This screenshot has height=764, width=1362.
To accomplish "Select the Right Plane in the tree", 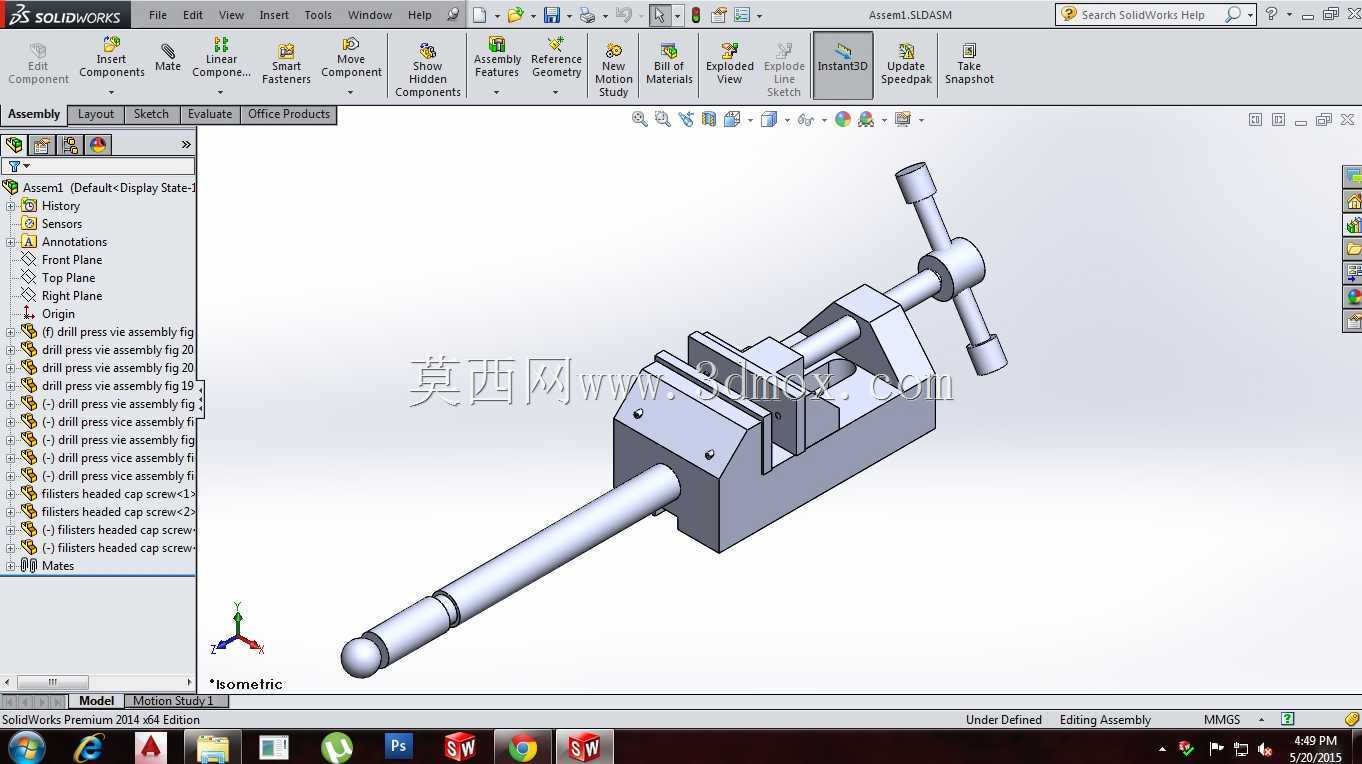I will coord(72,296).
